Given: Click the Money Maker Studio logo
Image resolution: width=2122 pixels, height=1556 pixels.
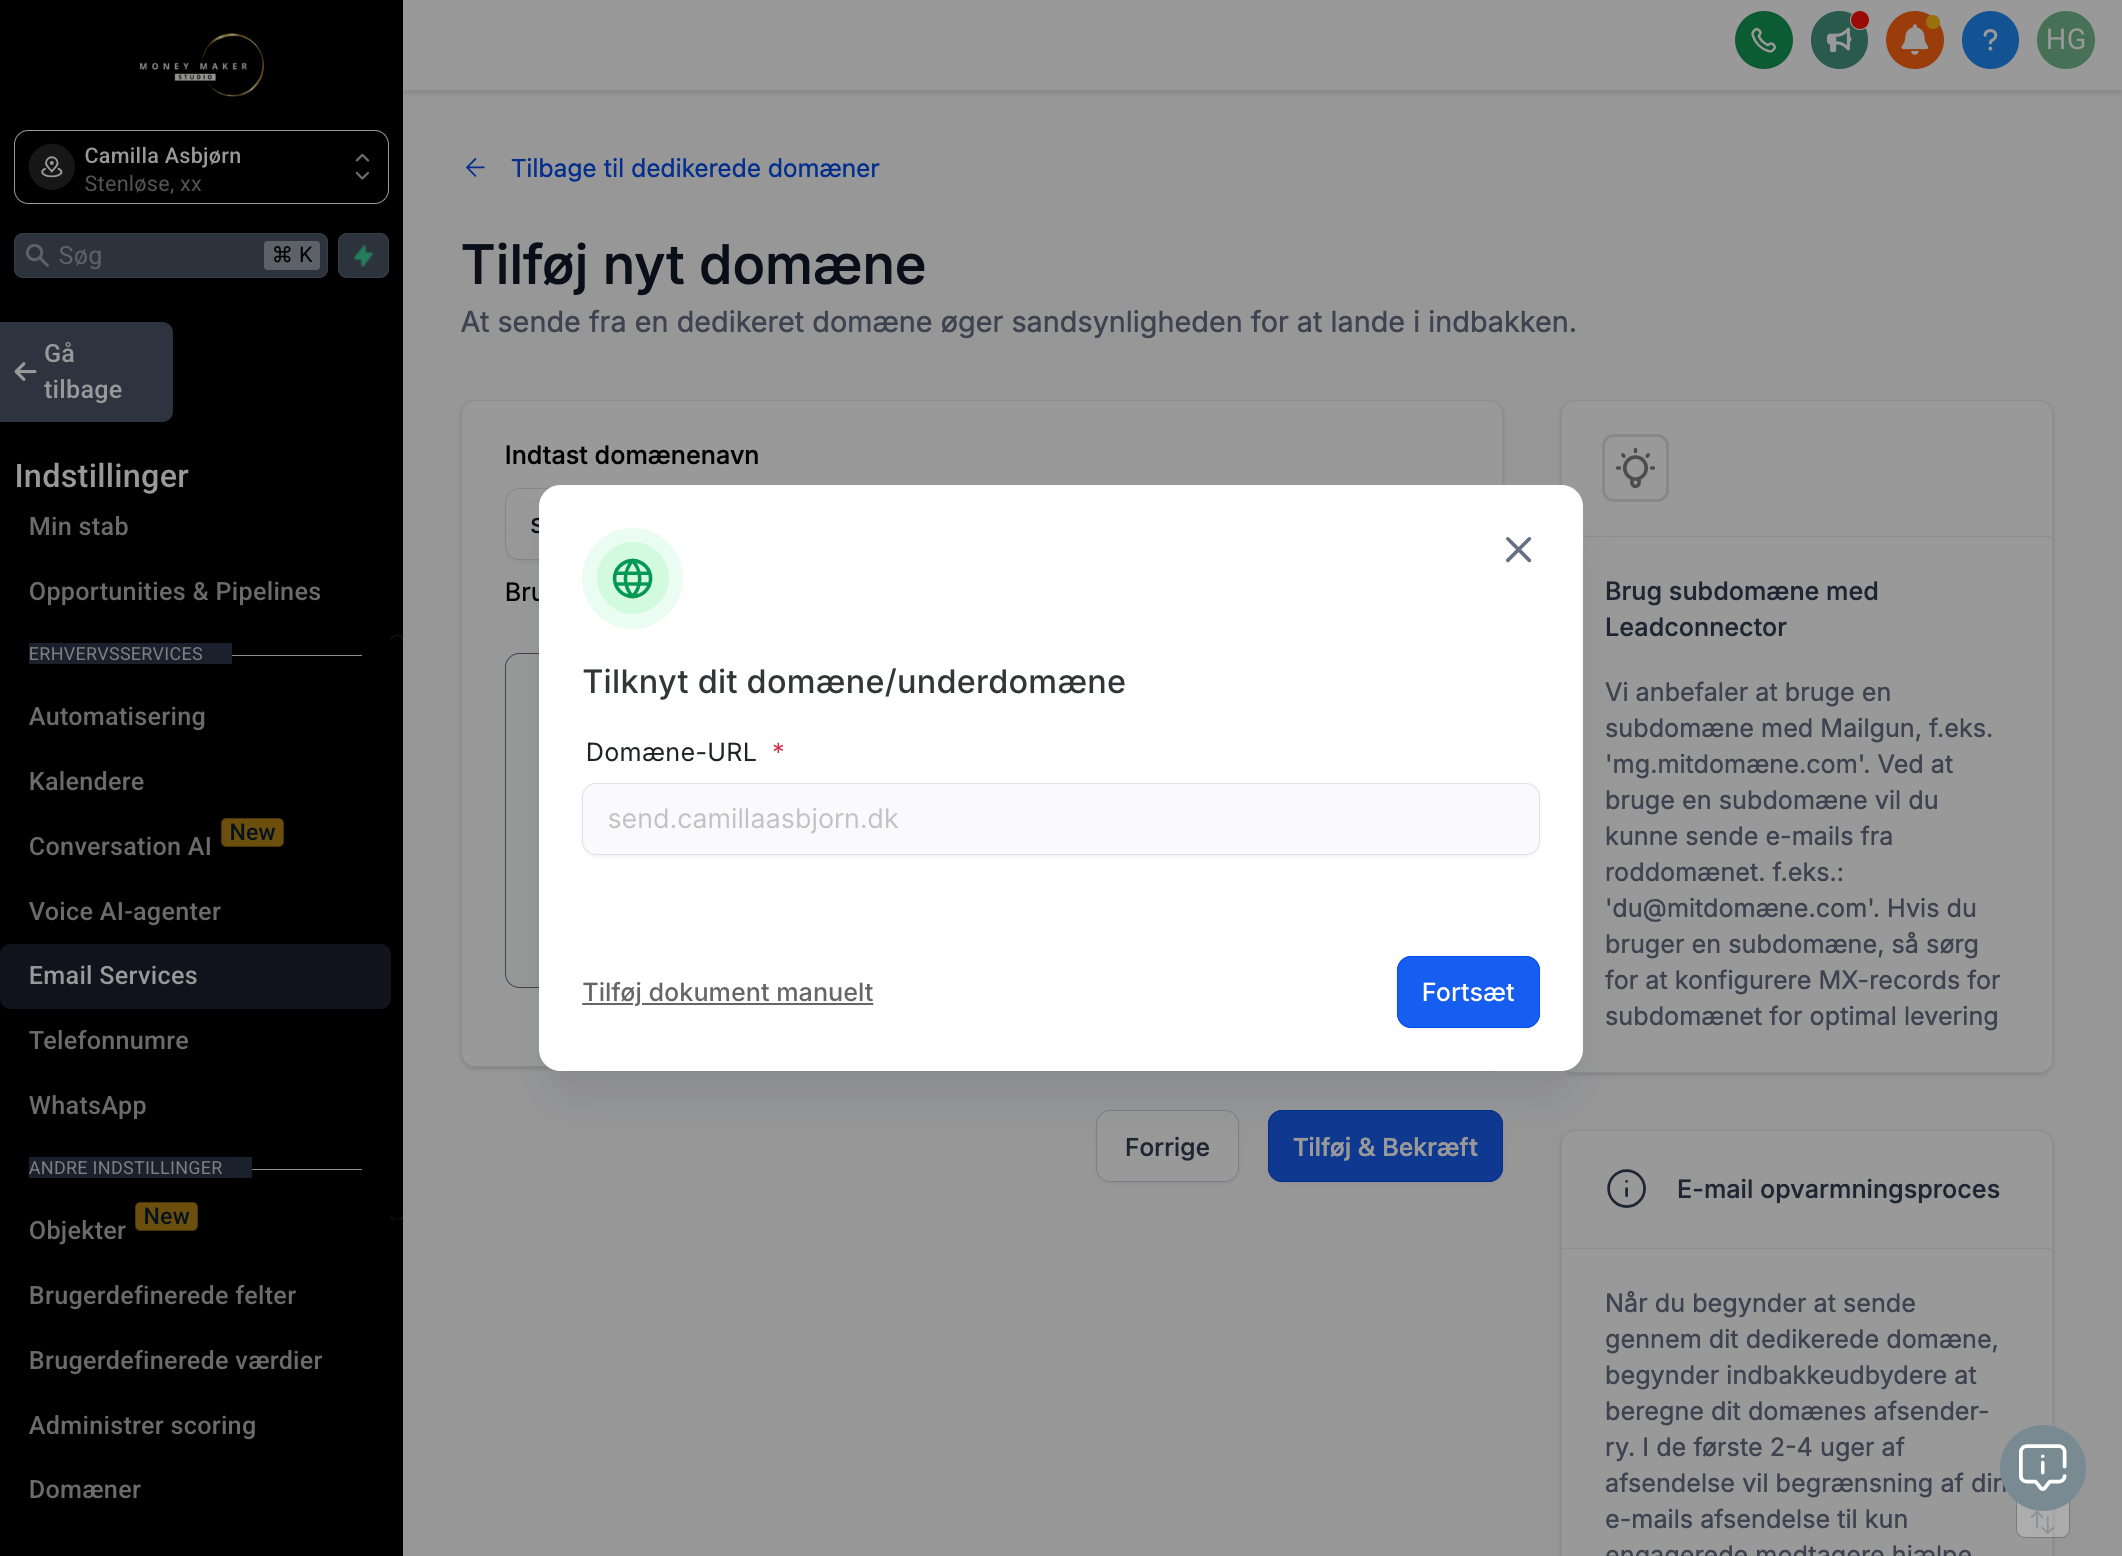Looking at the screenshot, I should pos(201,66).
